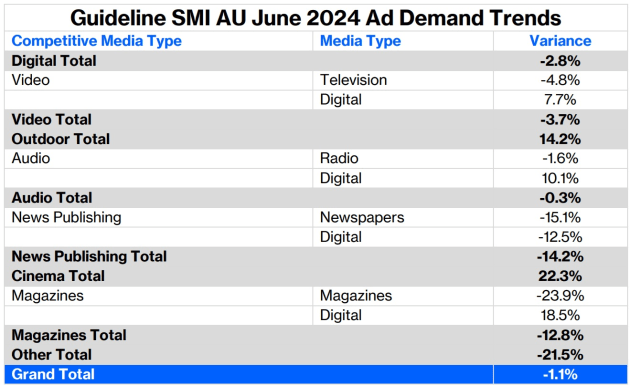This screenshot has width=630, height=385.
Task: Select the 'Grand Total' row label
Action: (x=53, y=374)
